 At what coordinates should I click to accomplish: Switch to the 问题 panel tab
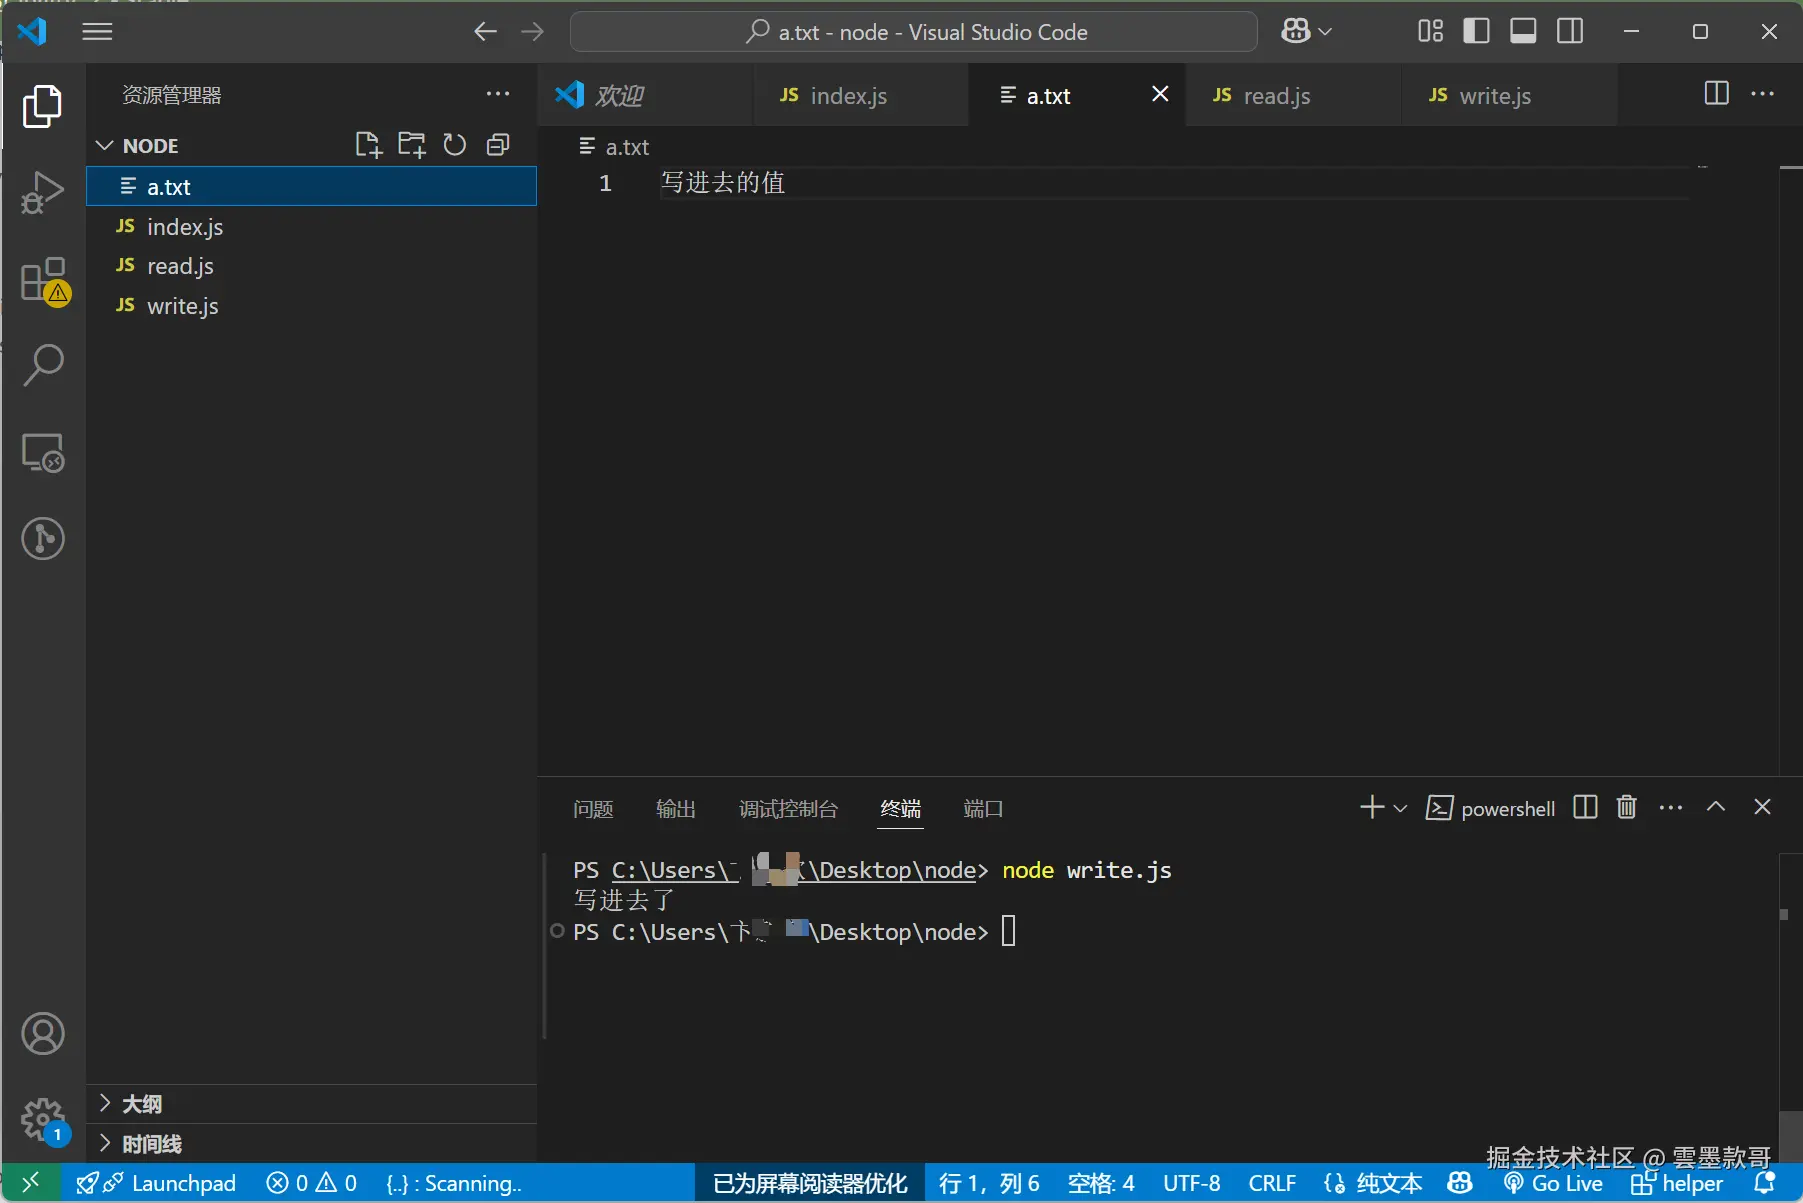pyautogui.click(x=593, y=808)
